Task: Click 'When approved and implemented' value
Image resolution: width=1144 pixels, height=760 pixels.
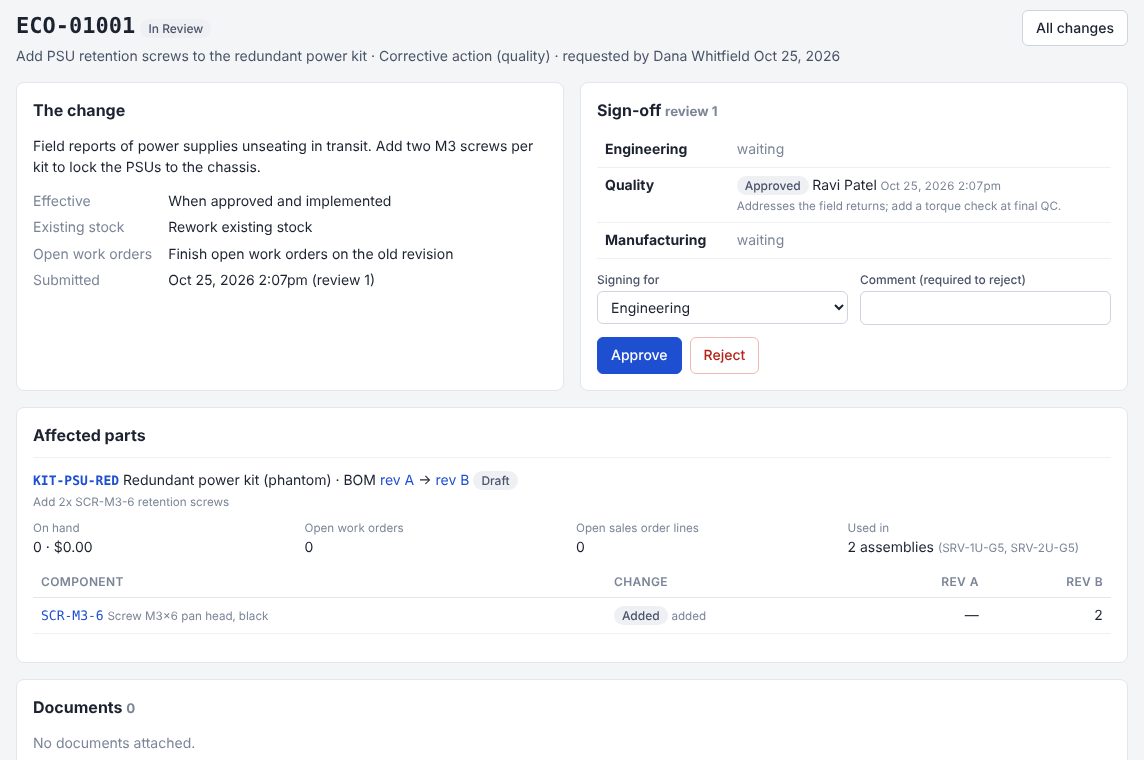Action: (279, 201)
